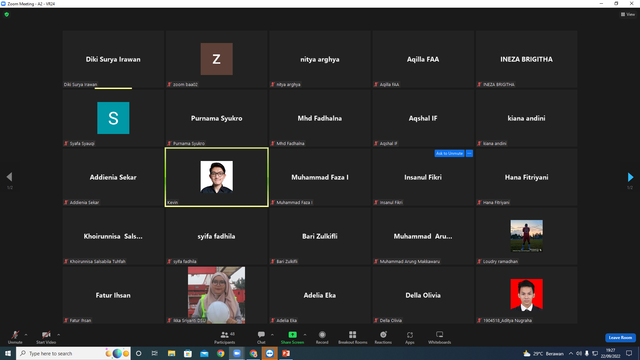Open the View layout menu

(628, 14)
